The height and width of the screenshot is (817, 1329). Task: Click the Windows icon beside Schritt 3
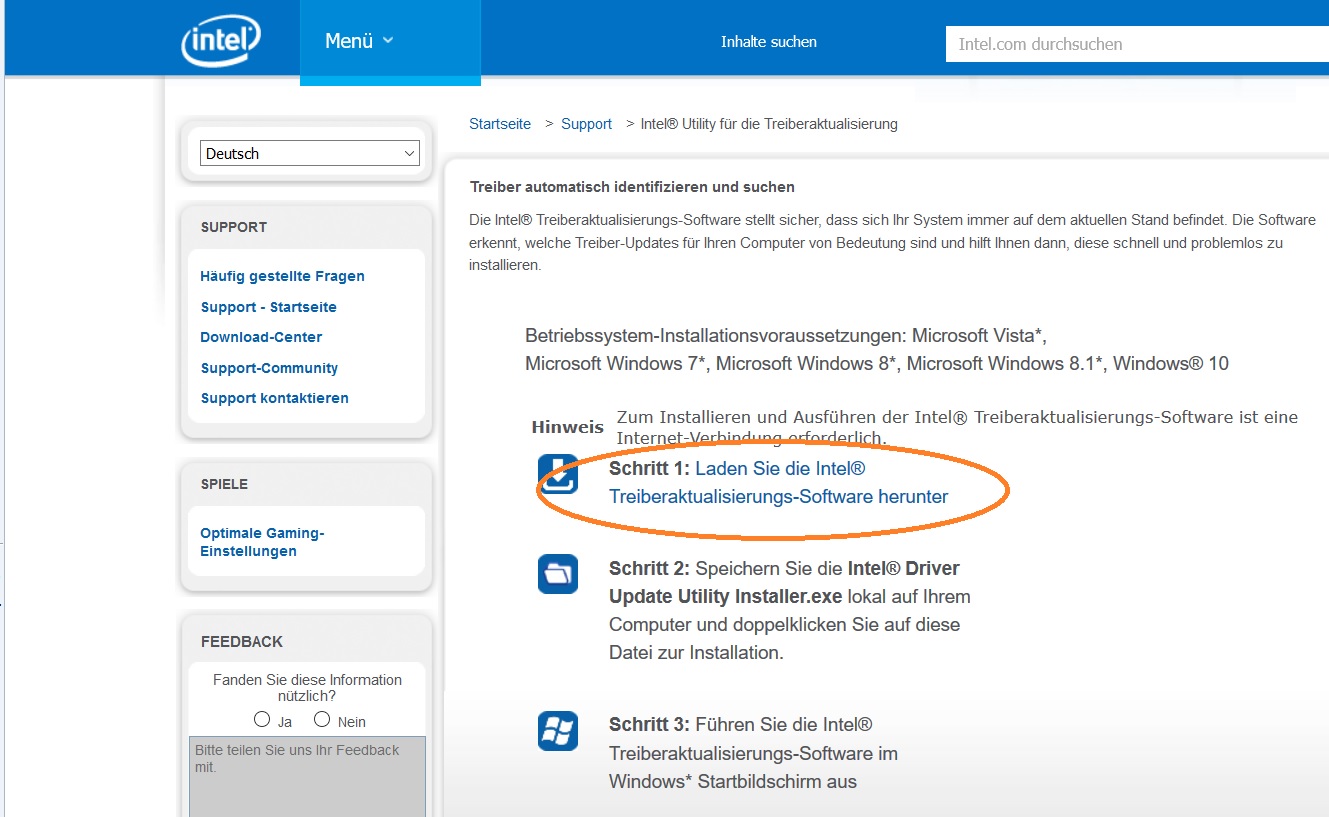558,731
